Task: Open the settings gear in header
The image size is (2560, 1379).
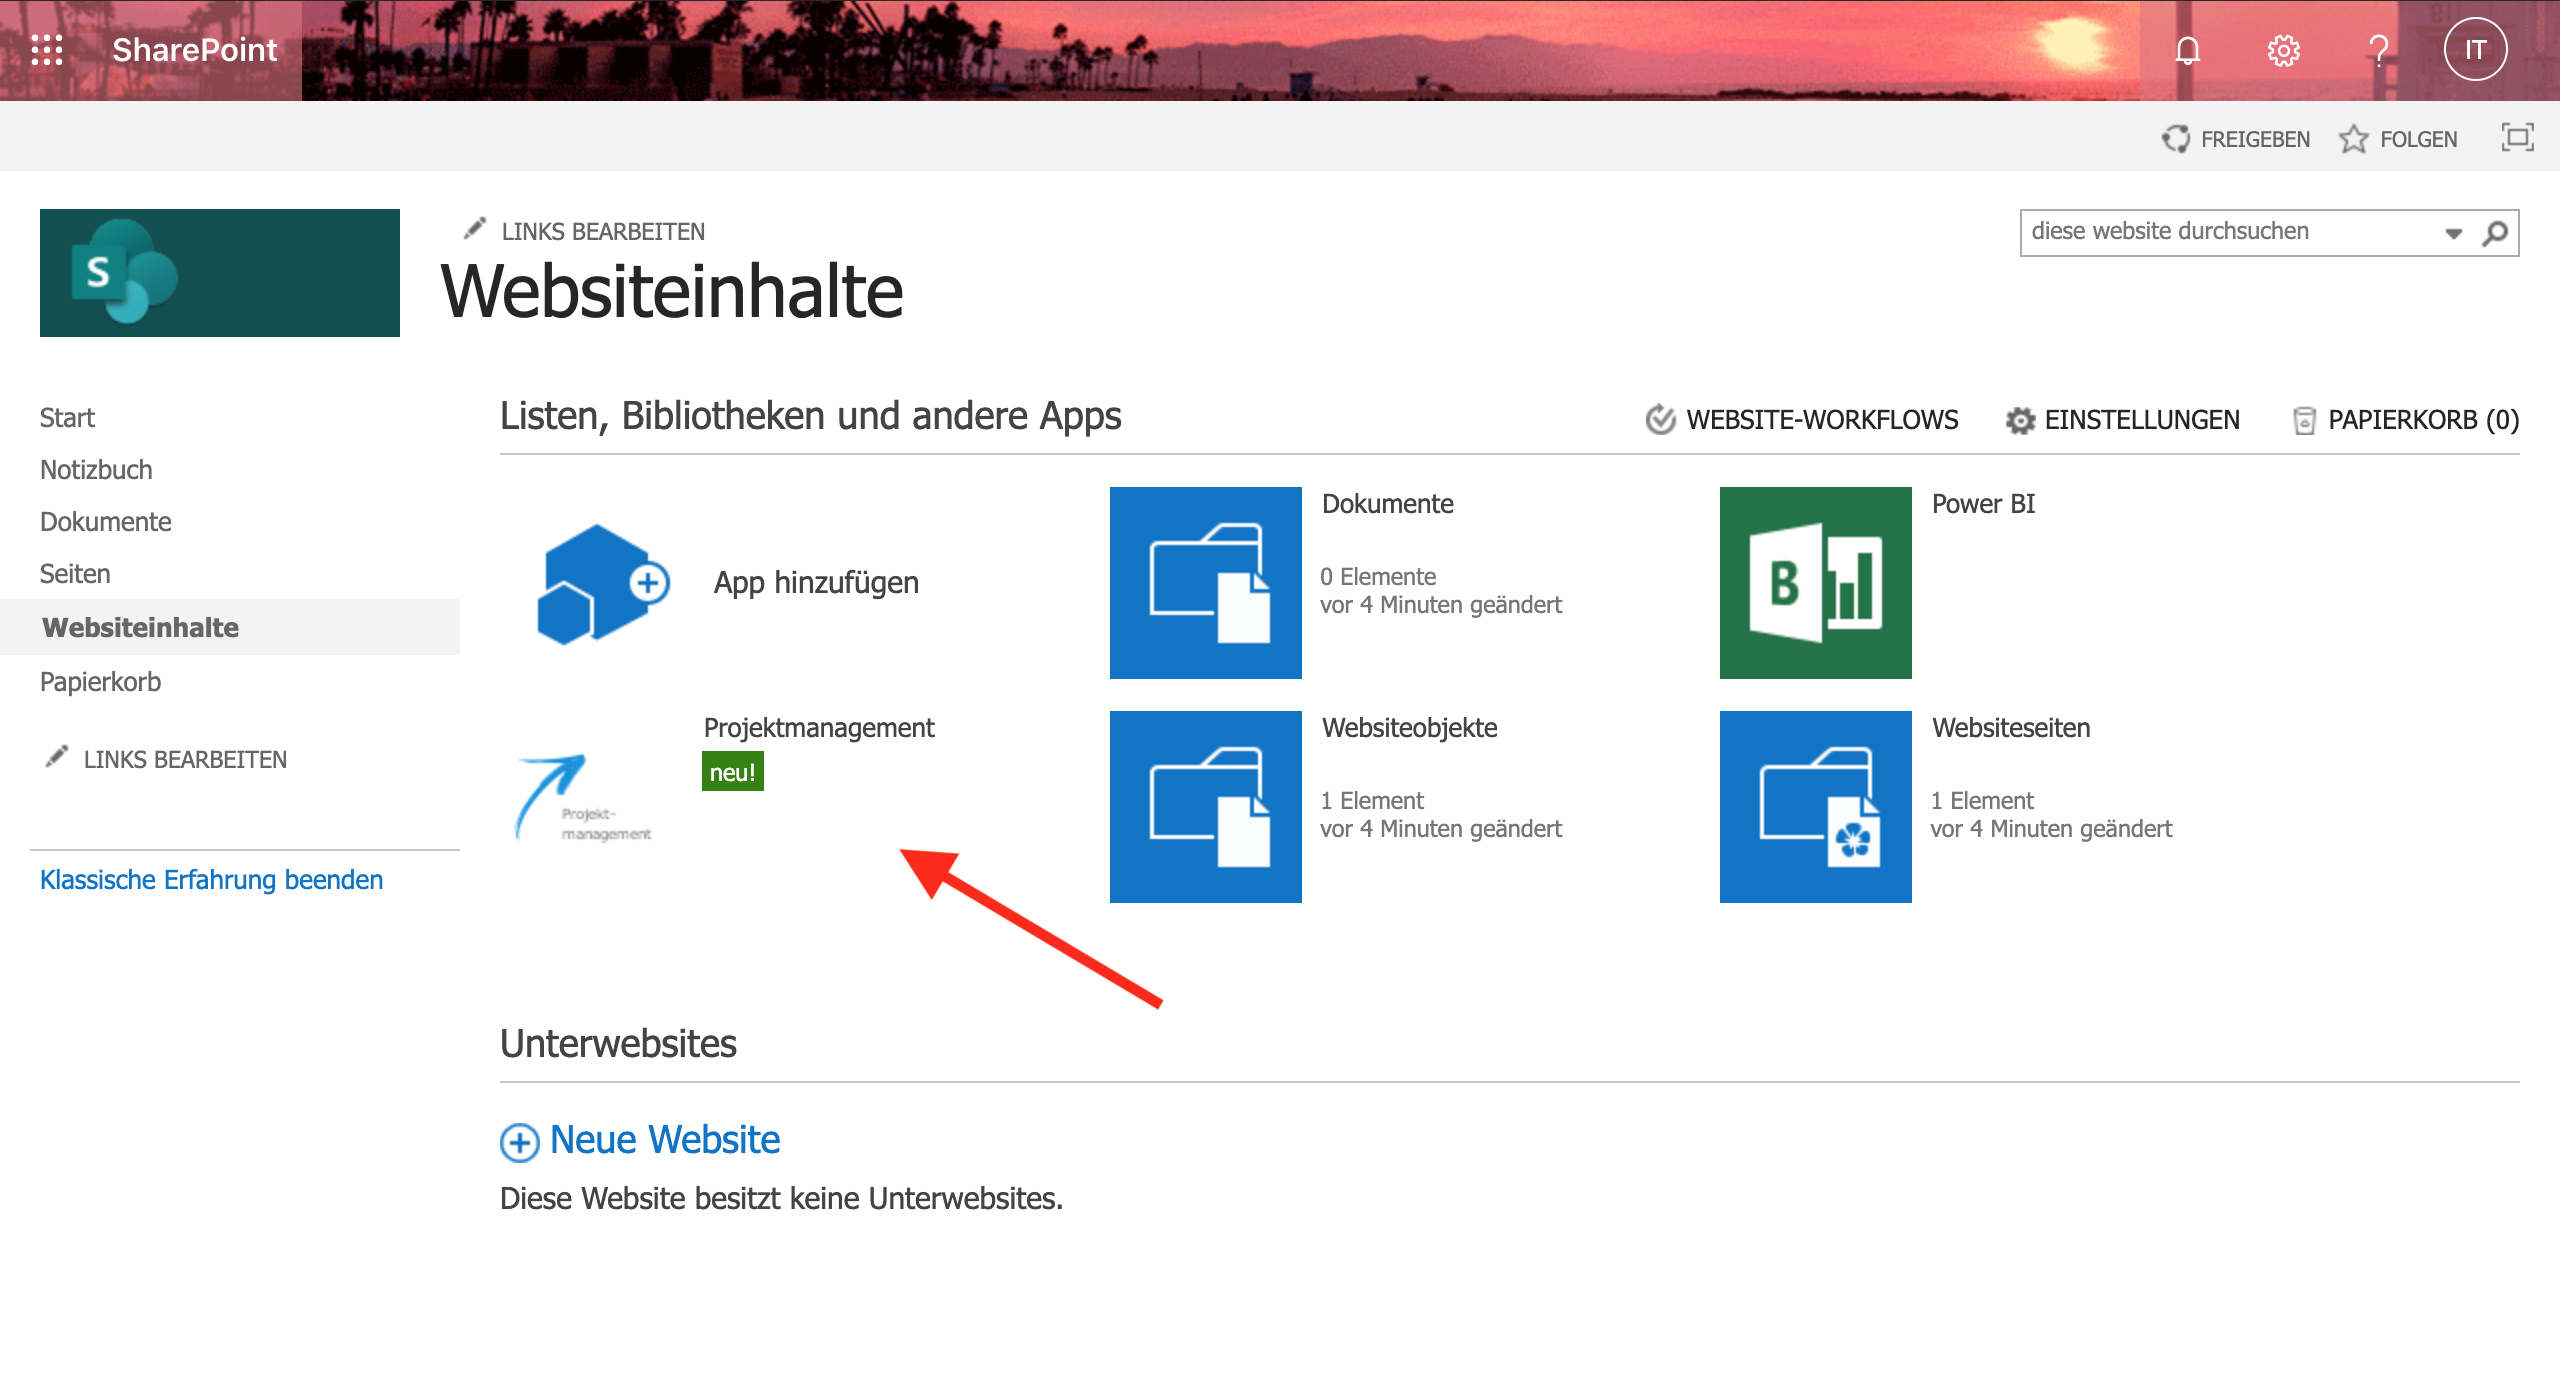Action: (2283, 50)
